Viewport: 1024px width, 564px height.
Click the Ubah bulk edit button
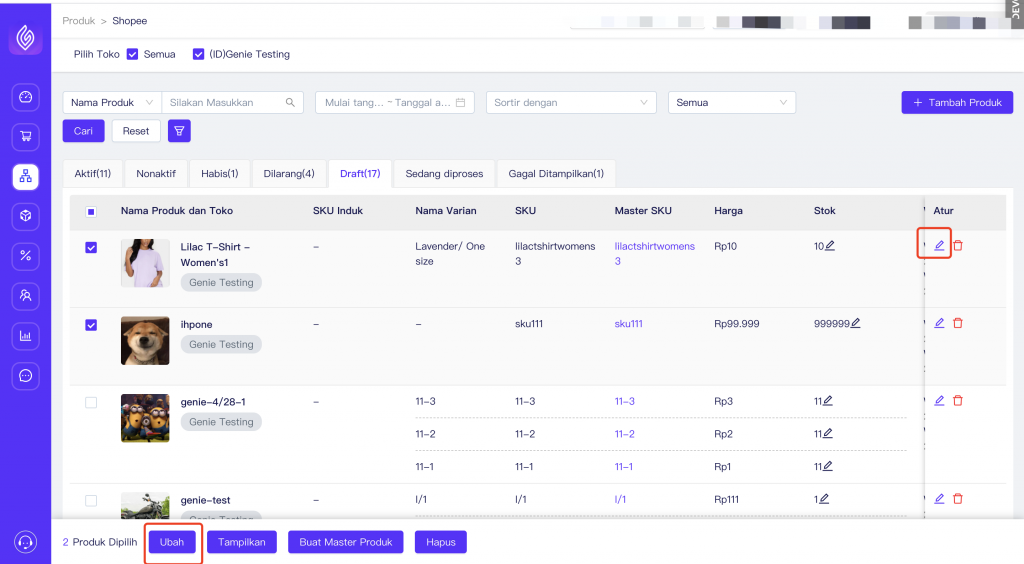click(x=172, y=542)
